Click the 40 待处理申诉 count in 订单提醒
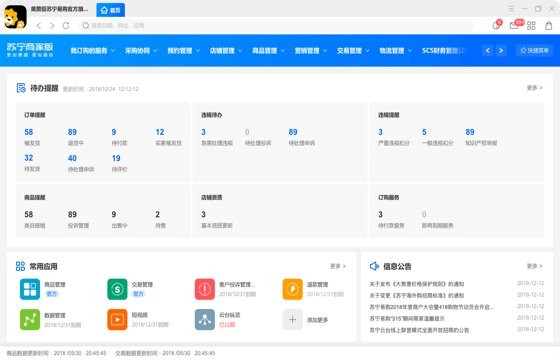This screenshot has height=360, width=560. 72,158
